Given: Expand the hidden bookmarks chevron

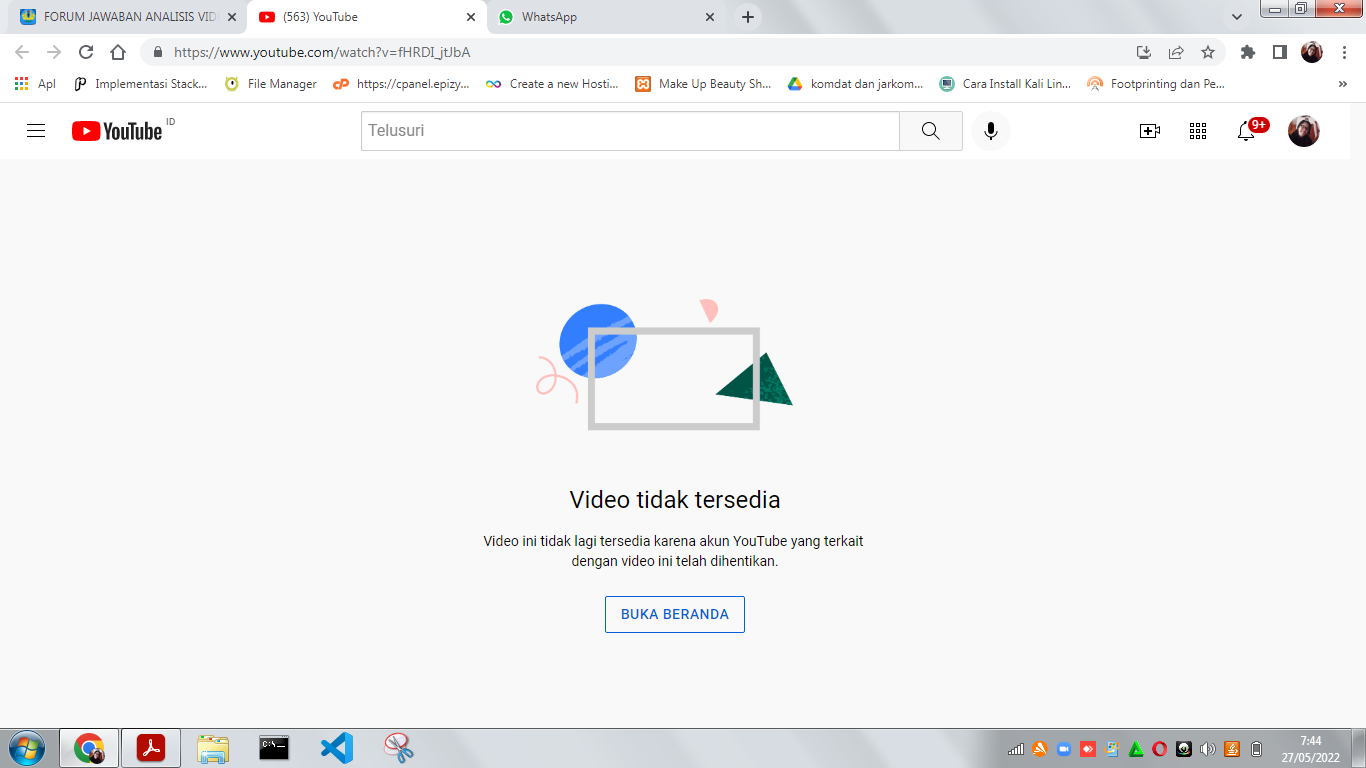Looking at the screenshot, I should pyautogui.click(x=1342, y=84).
